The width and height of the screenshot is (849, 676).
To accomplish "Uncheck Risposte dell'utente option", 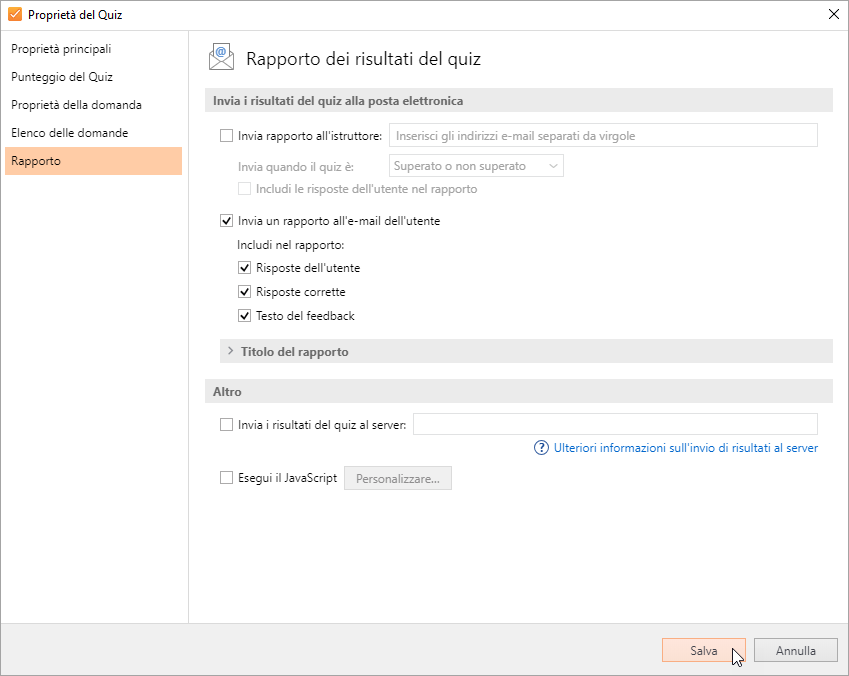I will pyautogui.click(x=245, y=268).
